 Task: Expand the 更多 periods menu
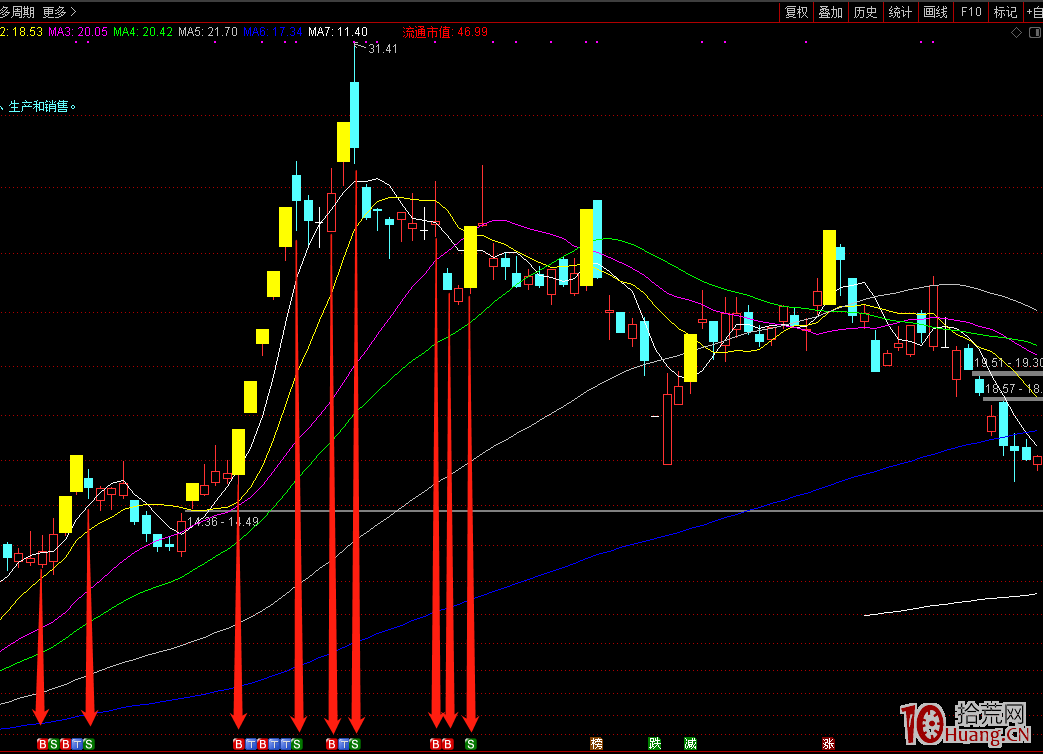59,12
